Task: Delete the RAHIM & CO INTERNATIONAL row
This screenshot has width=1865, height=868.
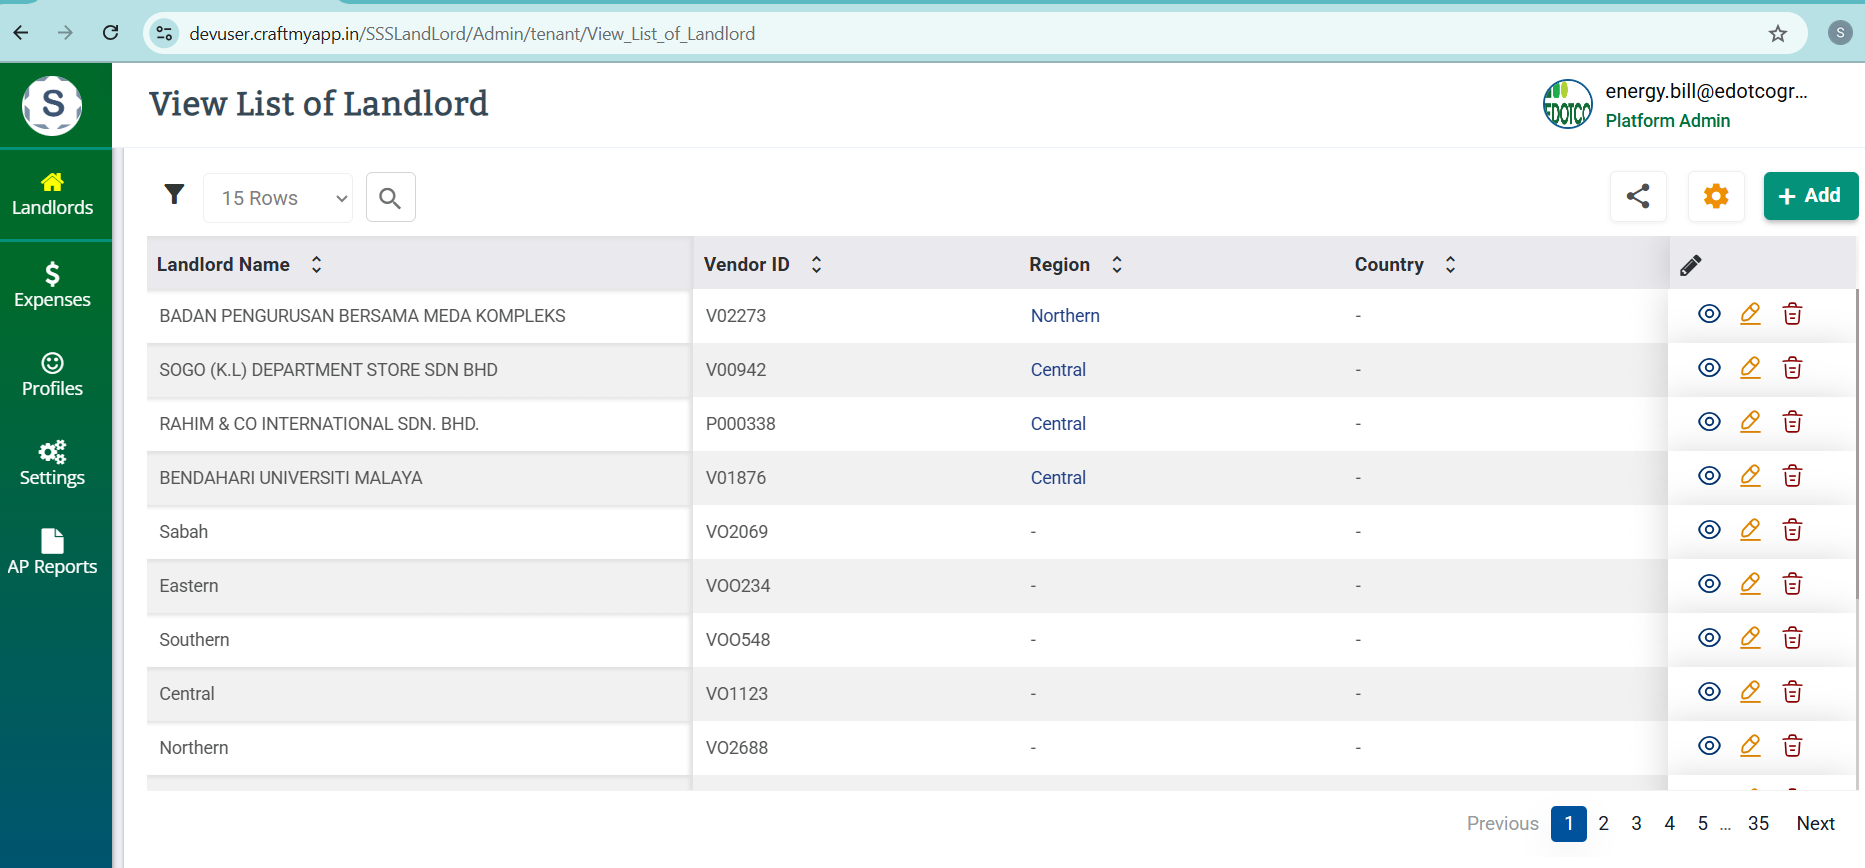Action: (1792, 422)
